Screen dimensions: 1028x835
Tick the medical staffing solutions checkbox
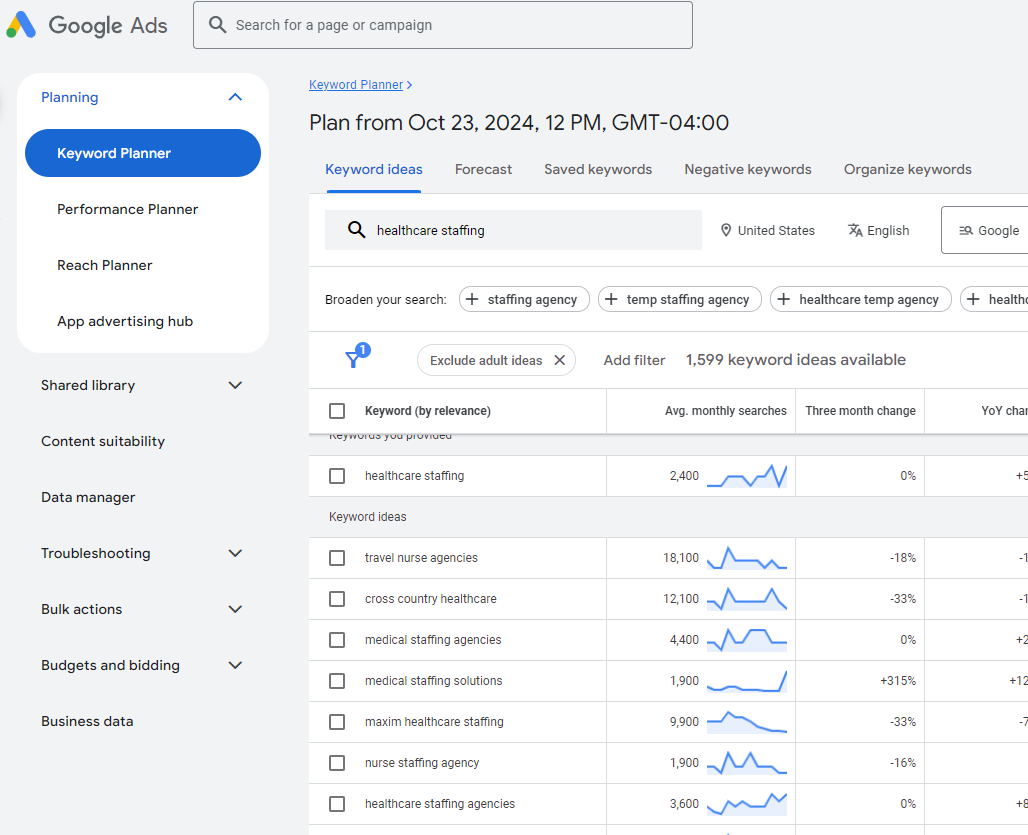click(x=337, y=681)
